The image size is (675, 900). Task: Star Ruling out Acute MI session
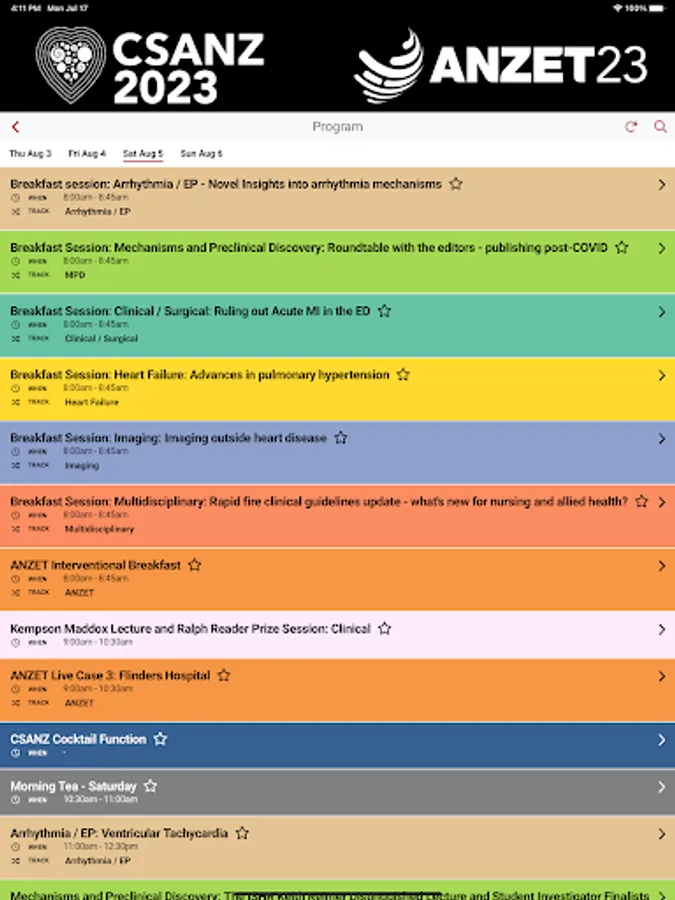click(x=385, y=311)
